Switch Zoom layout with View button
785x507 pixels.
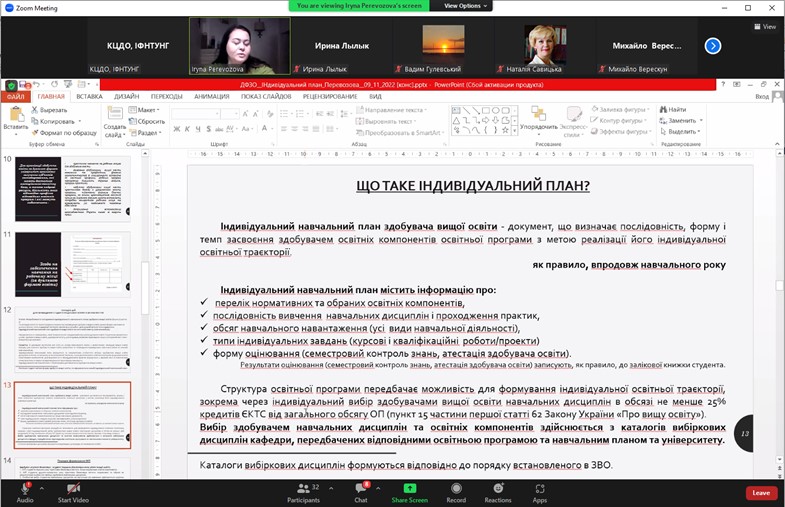(x=764, y=27)
